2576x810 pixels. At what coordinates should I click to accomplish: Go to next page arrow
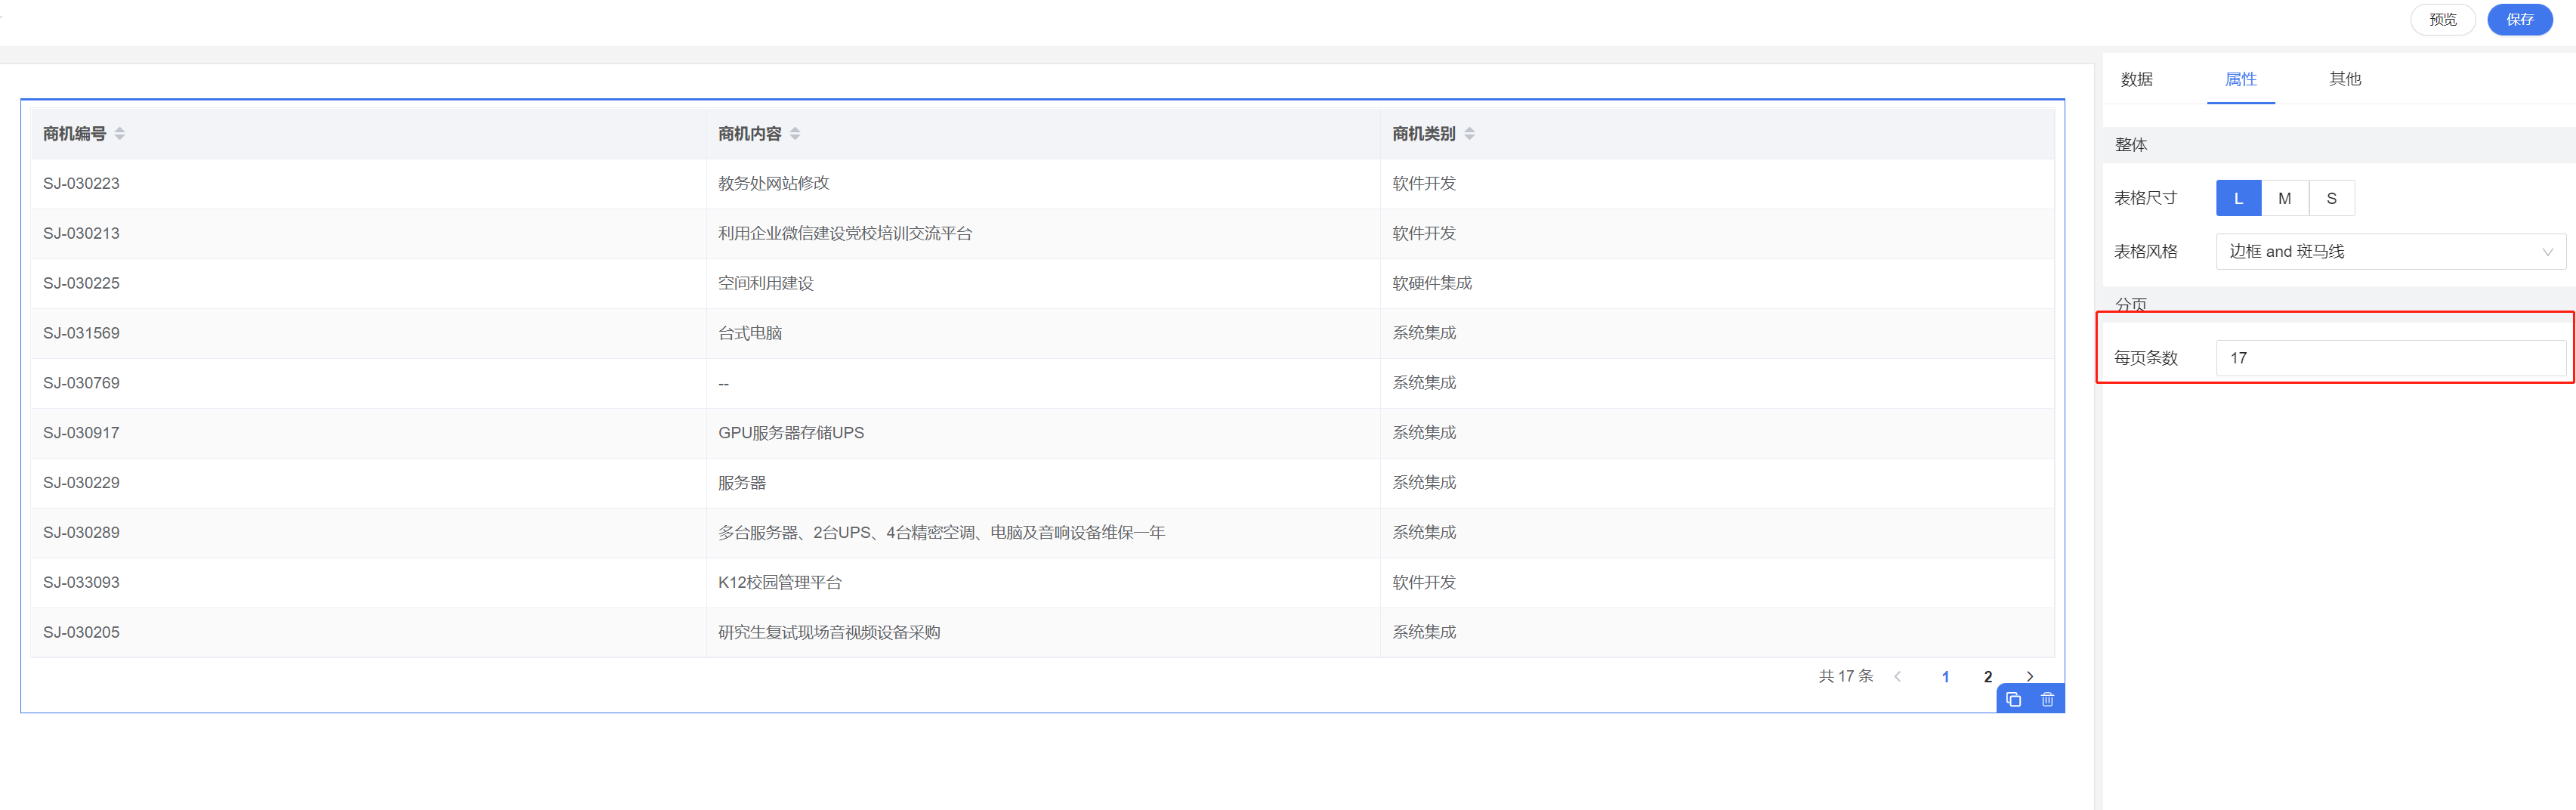pos(2030,677)
